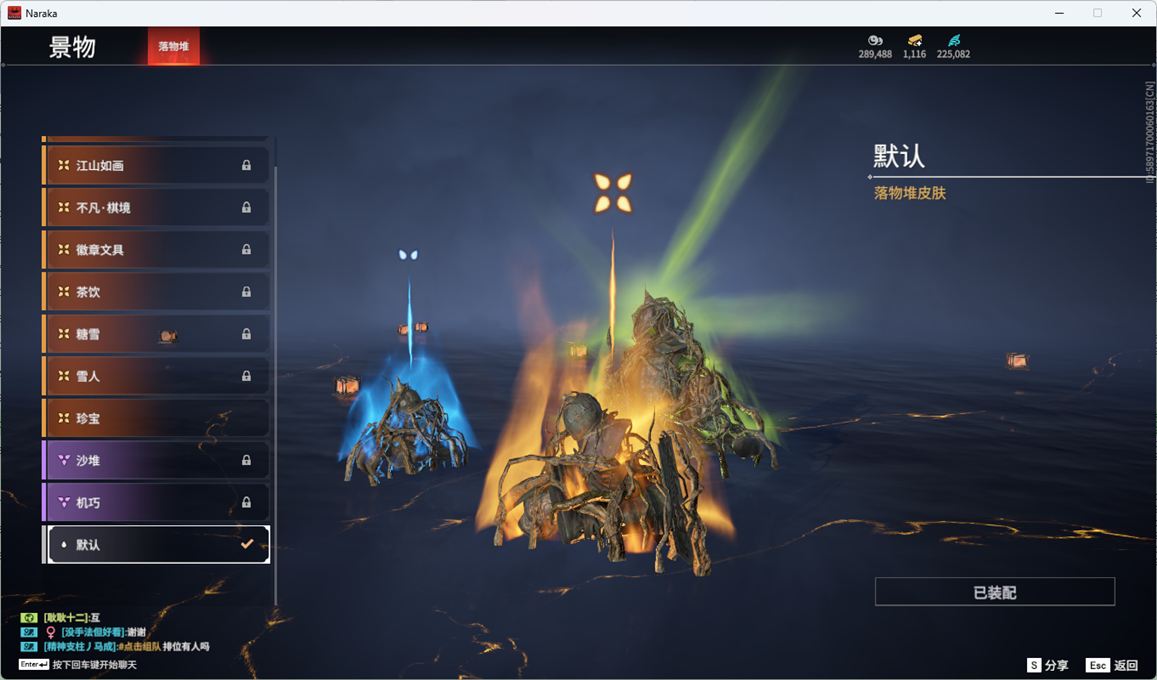Click the S 分享 share button

click(x=1047, y=665)
